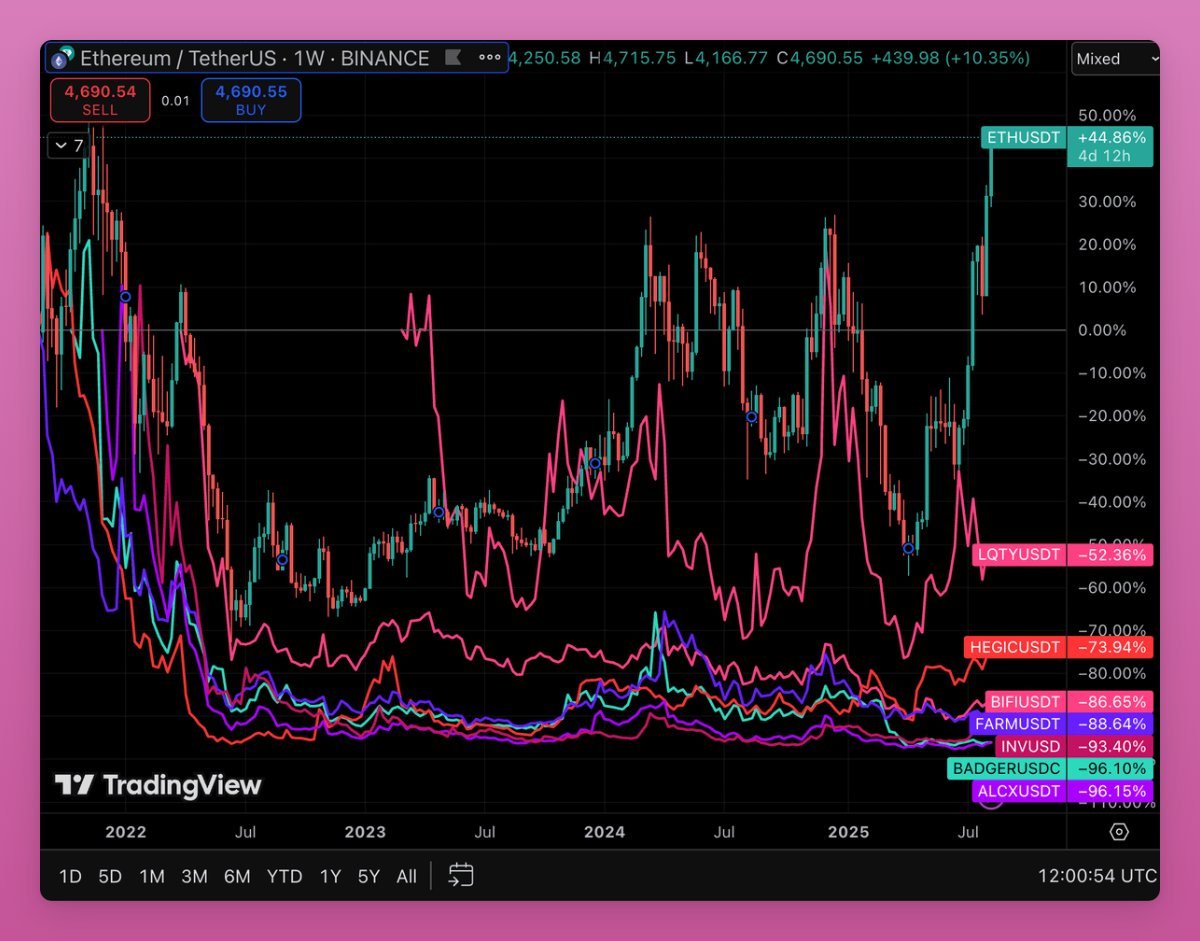This screenshot has width=1200, height=941.
Task: Click the event marker circle near mid-2025 low
Action: tap(908, 548)
